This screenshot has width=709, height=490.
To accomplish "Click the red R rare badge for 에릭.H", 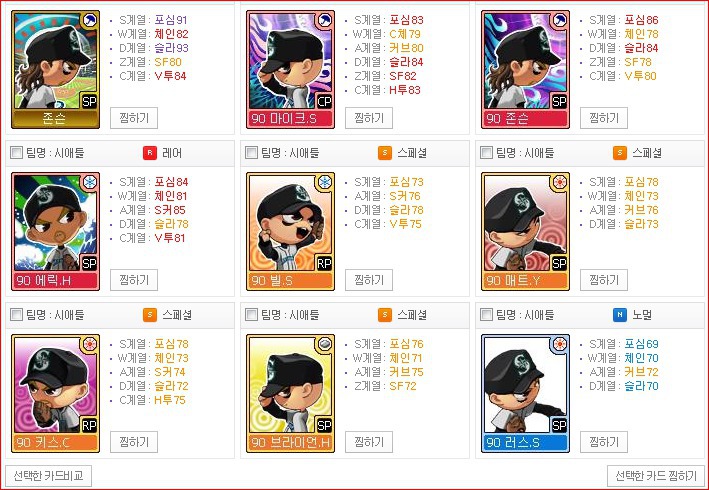I will [x=150, y=153].
